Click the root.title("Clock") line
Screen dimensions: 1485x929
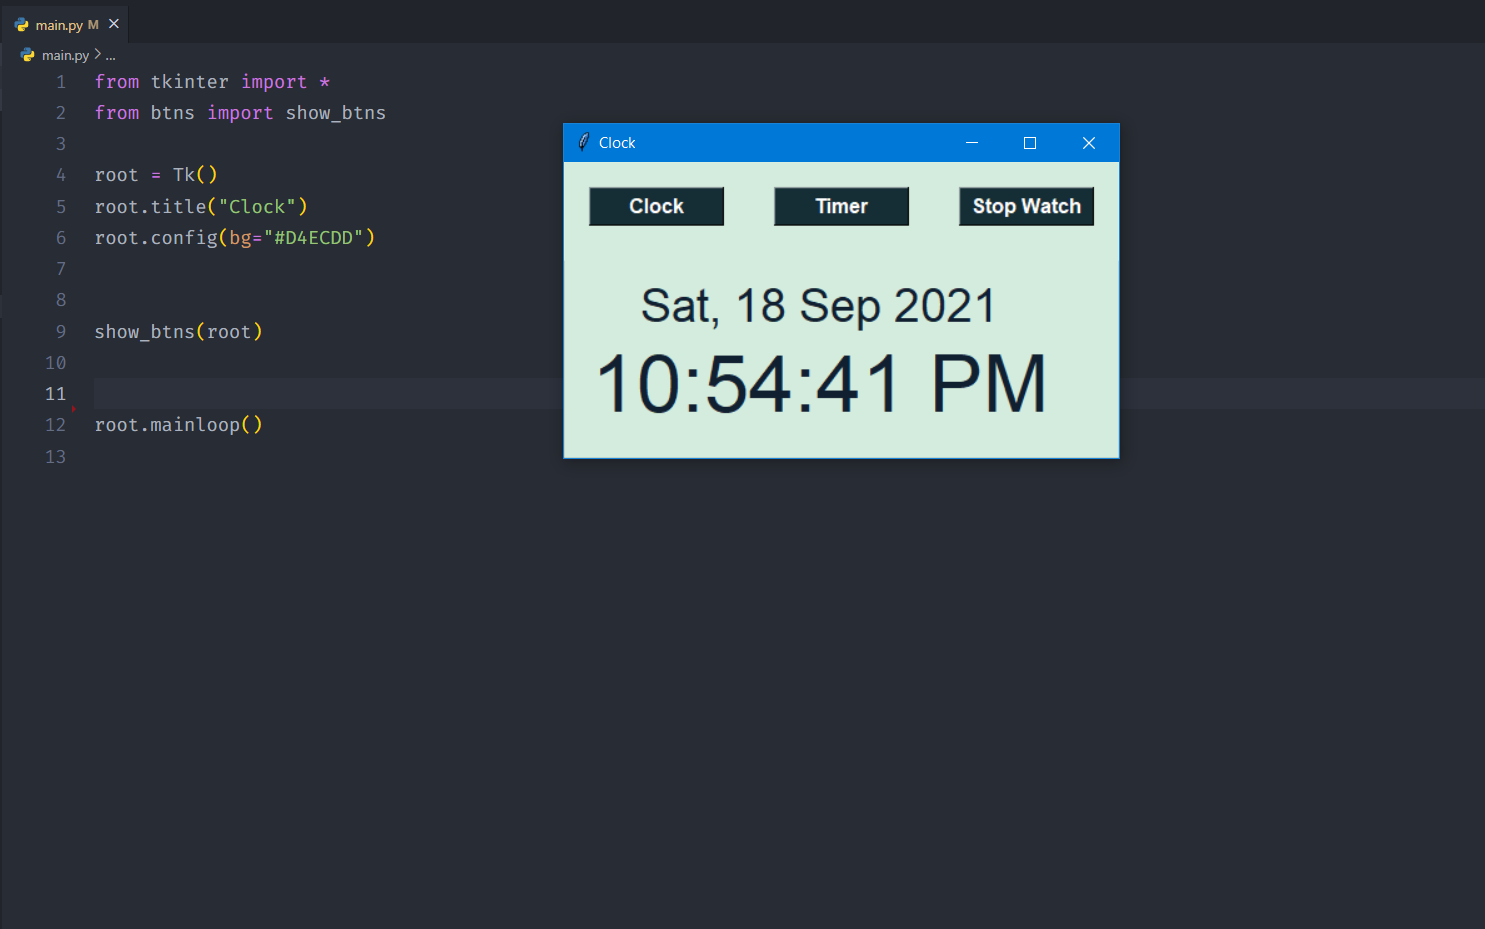click(200, 206)
